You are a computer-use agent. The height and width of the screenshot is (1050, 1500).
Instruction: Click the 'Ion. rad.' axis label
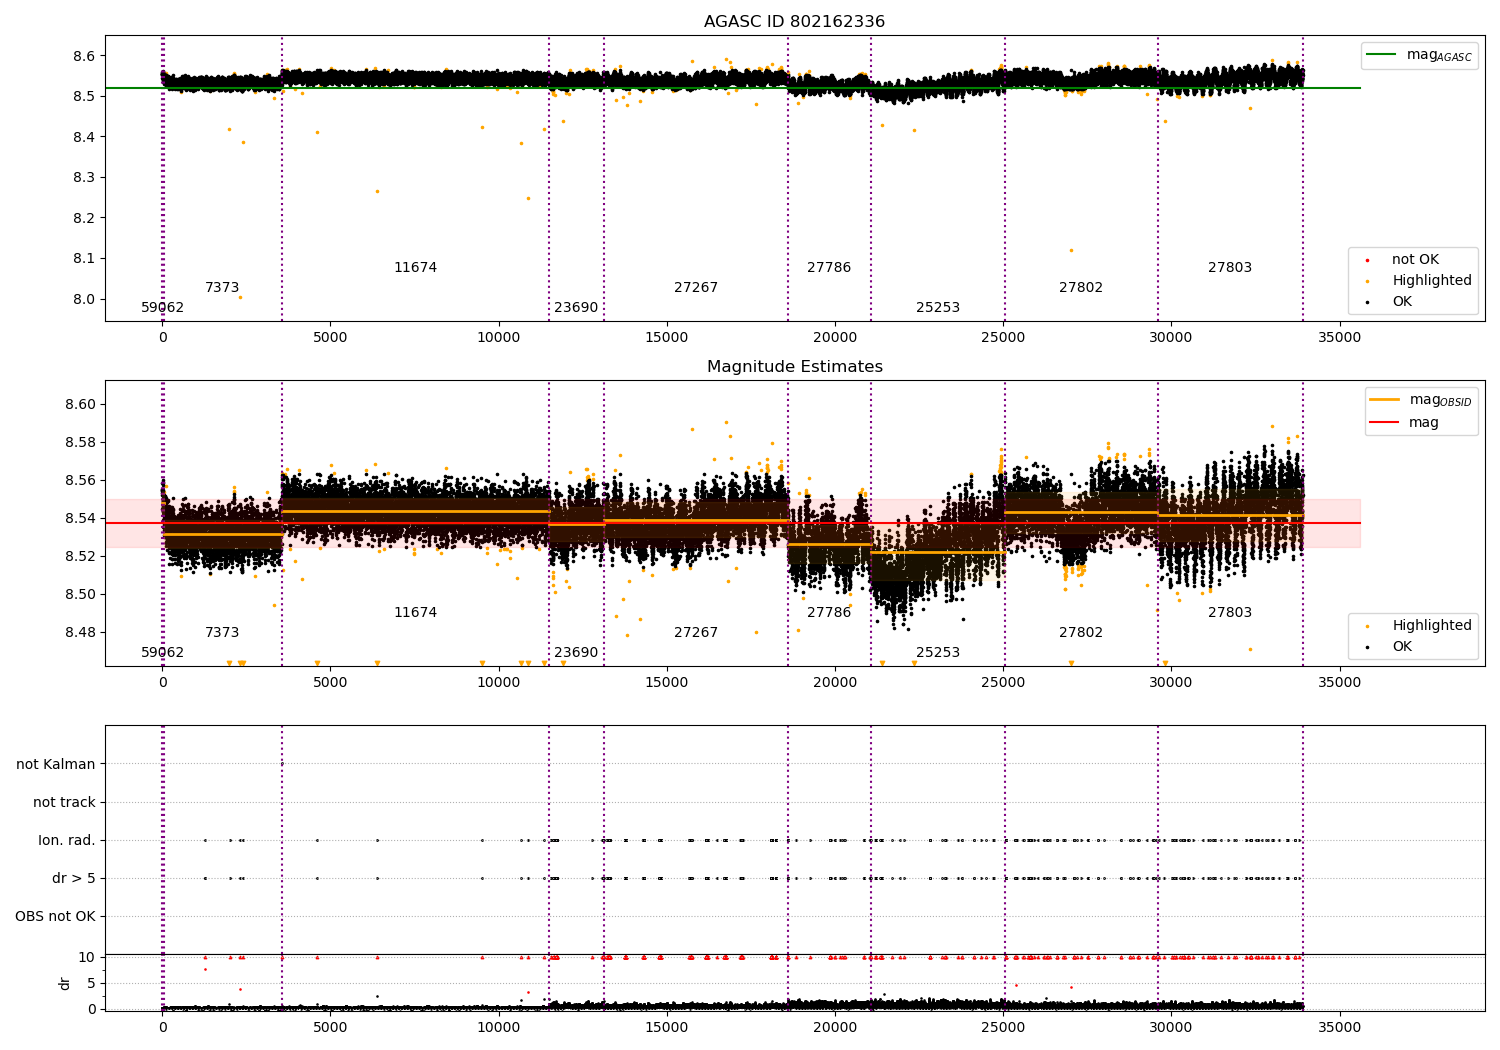pyautogui.click(x=67, y=841)
